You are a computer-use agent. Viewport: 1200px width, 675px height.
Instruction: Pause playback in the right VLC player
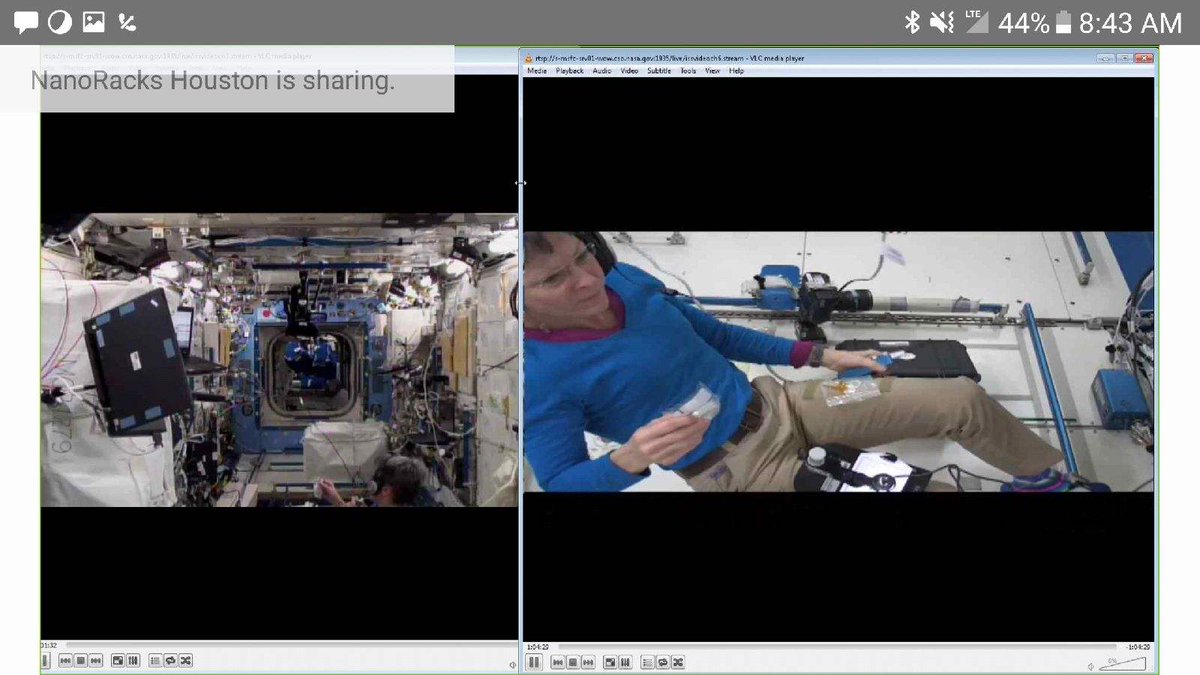534,662
